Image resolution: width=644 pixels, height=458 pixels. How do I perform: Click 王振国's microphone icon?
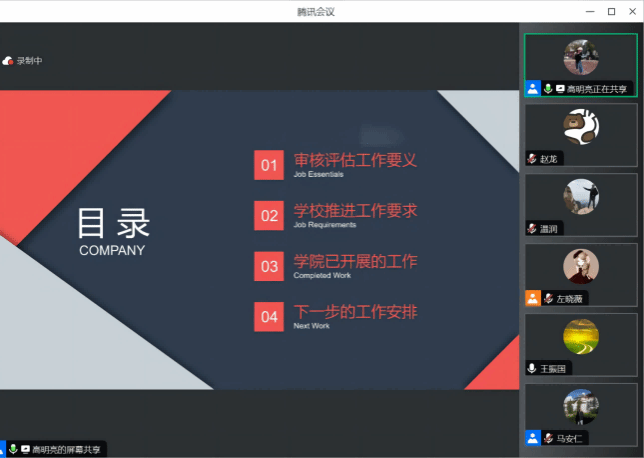click(531, 368)
